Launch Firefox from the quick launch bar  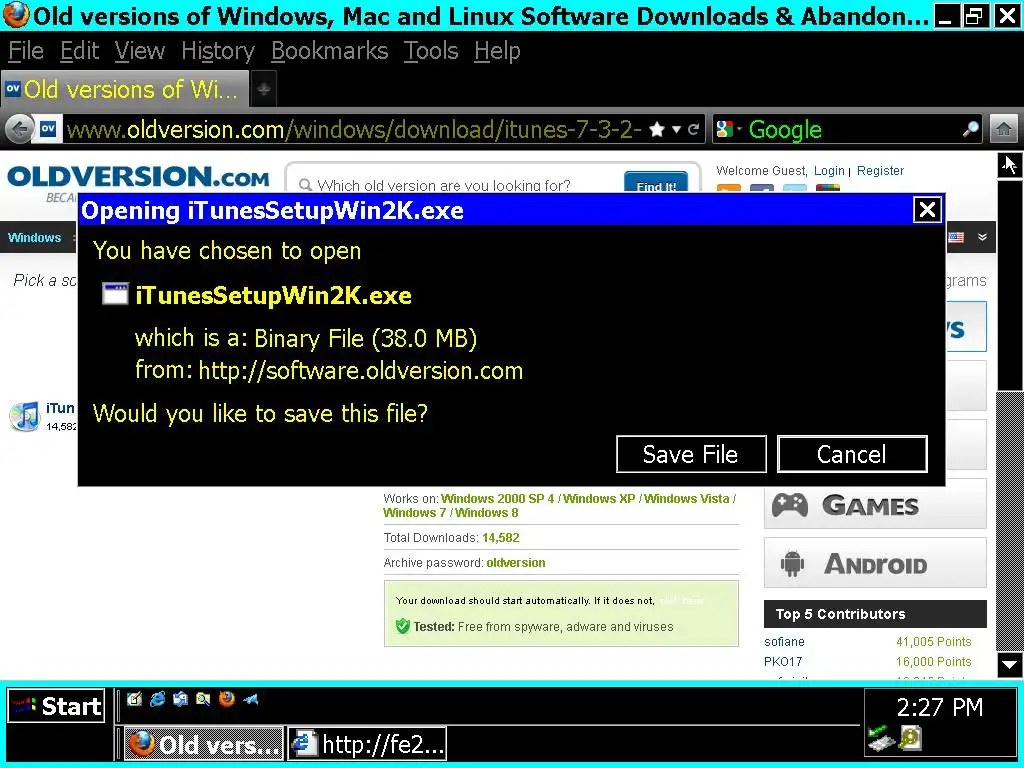[227, 699]
